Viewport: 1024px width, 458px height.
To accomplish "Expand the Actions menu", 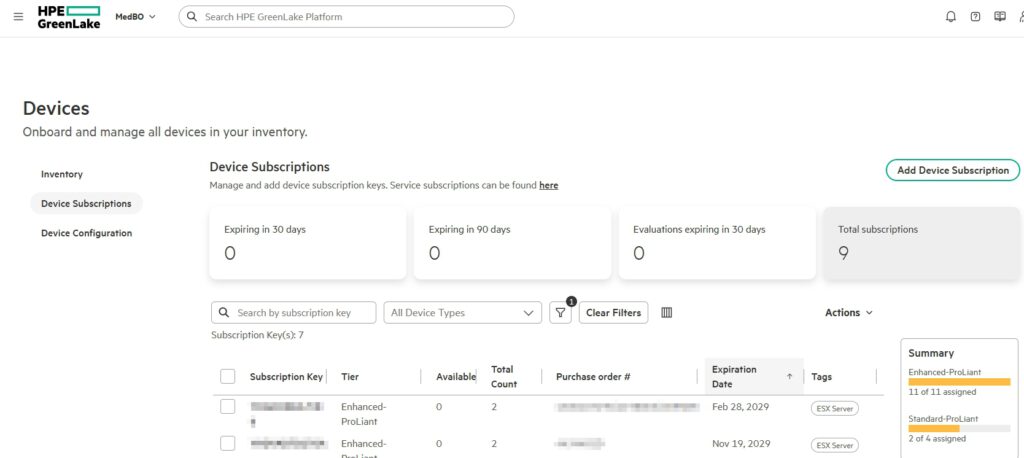I will (848, 313).
